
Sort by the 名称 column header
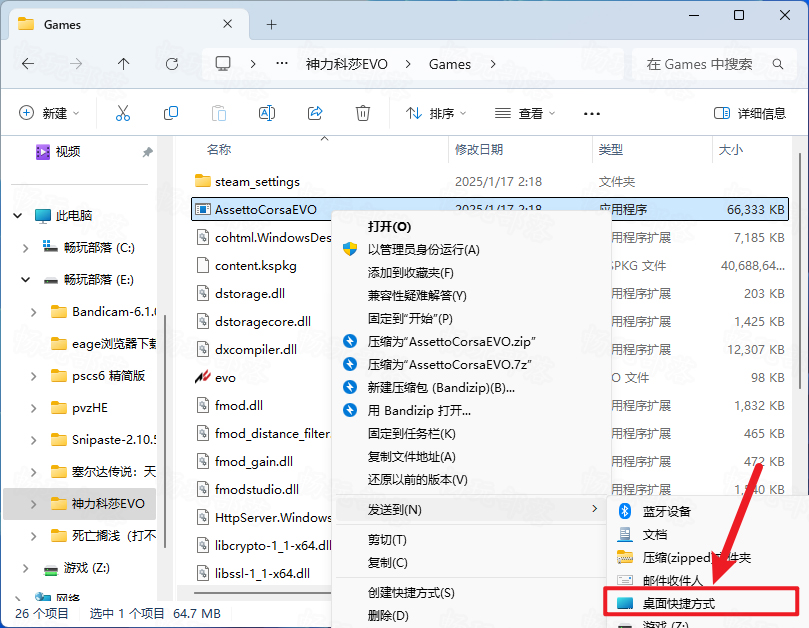219,150
